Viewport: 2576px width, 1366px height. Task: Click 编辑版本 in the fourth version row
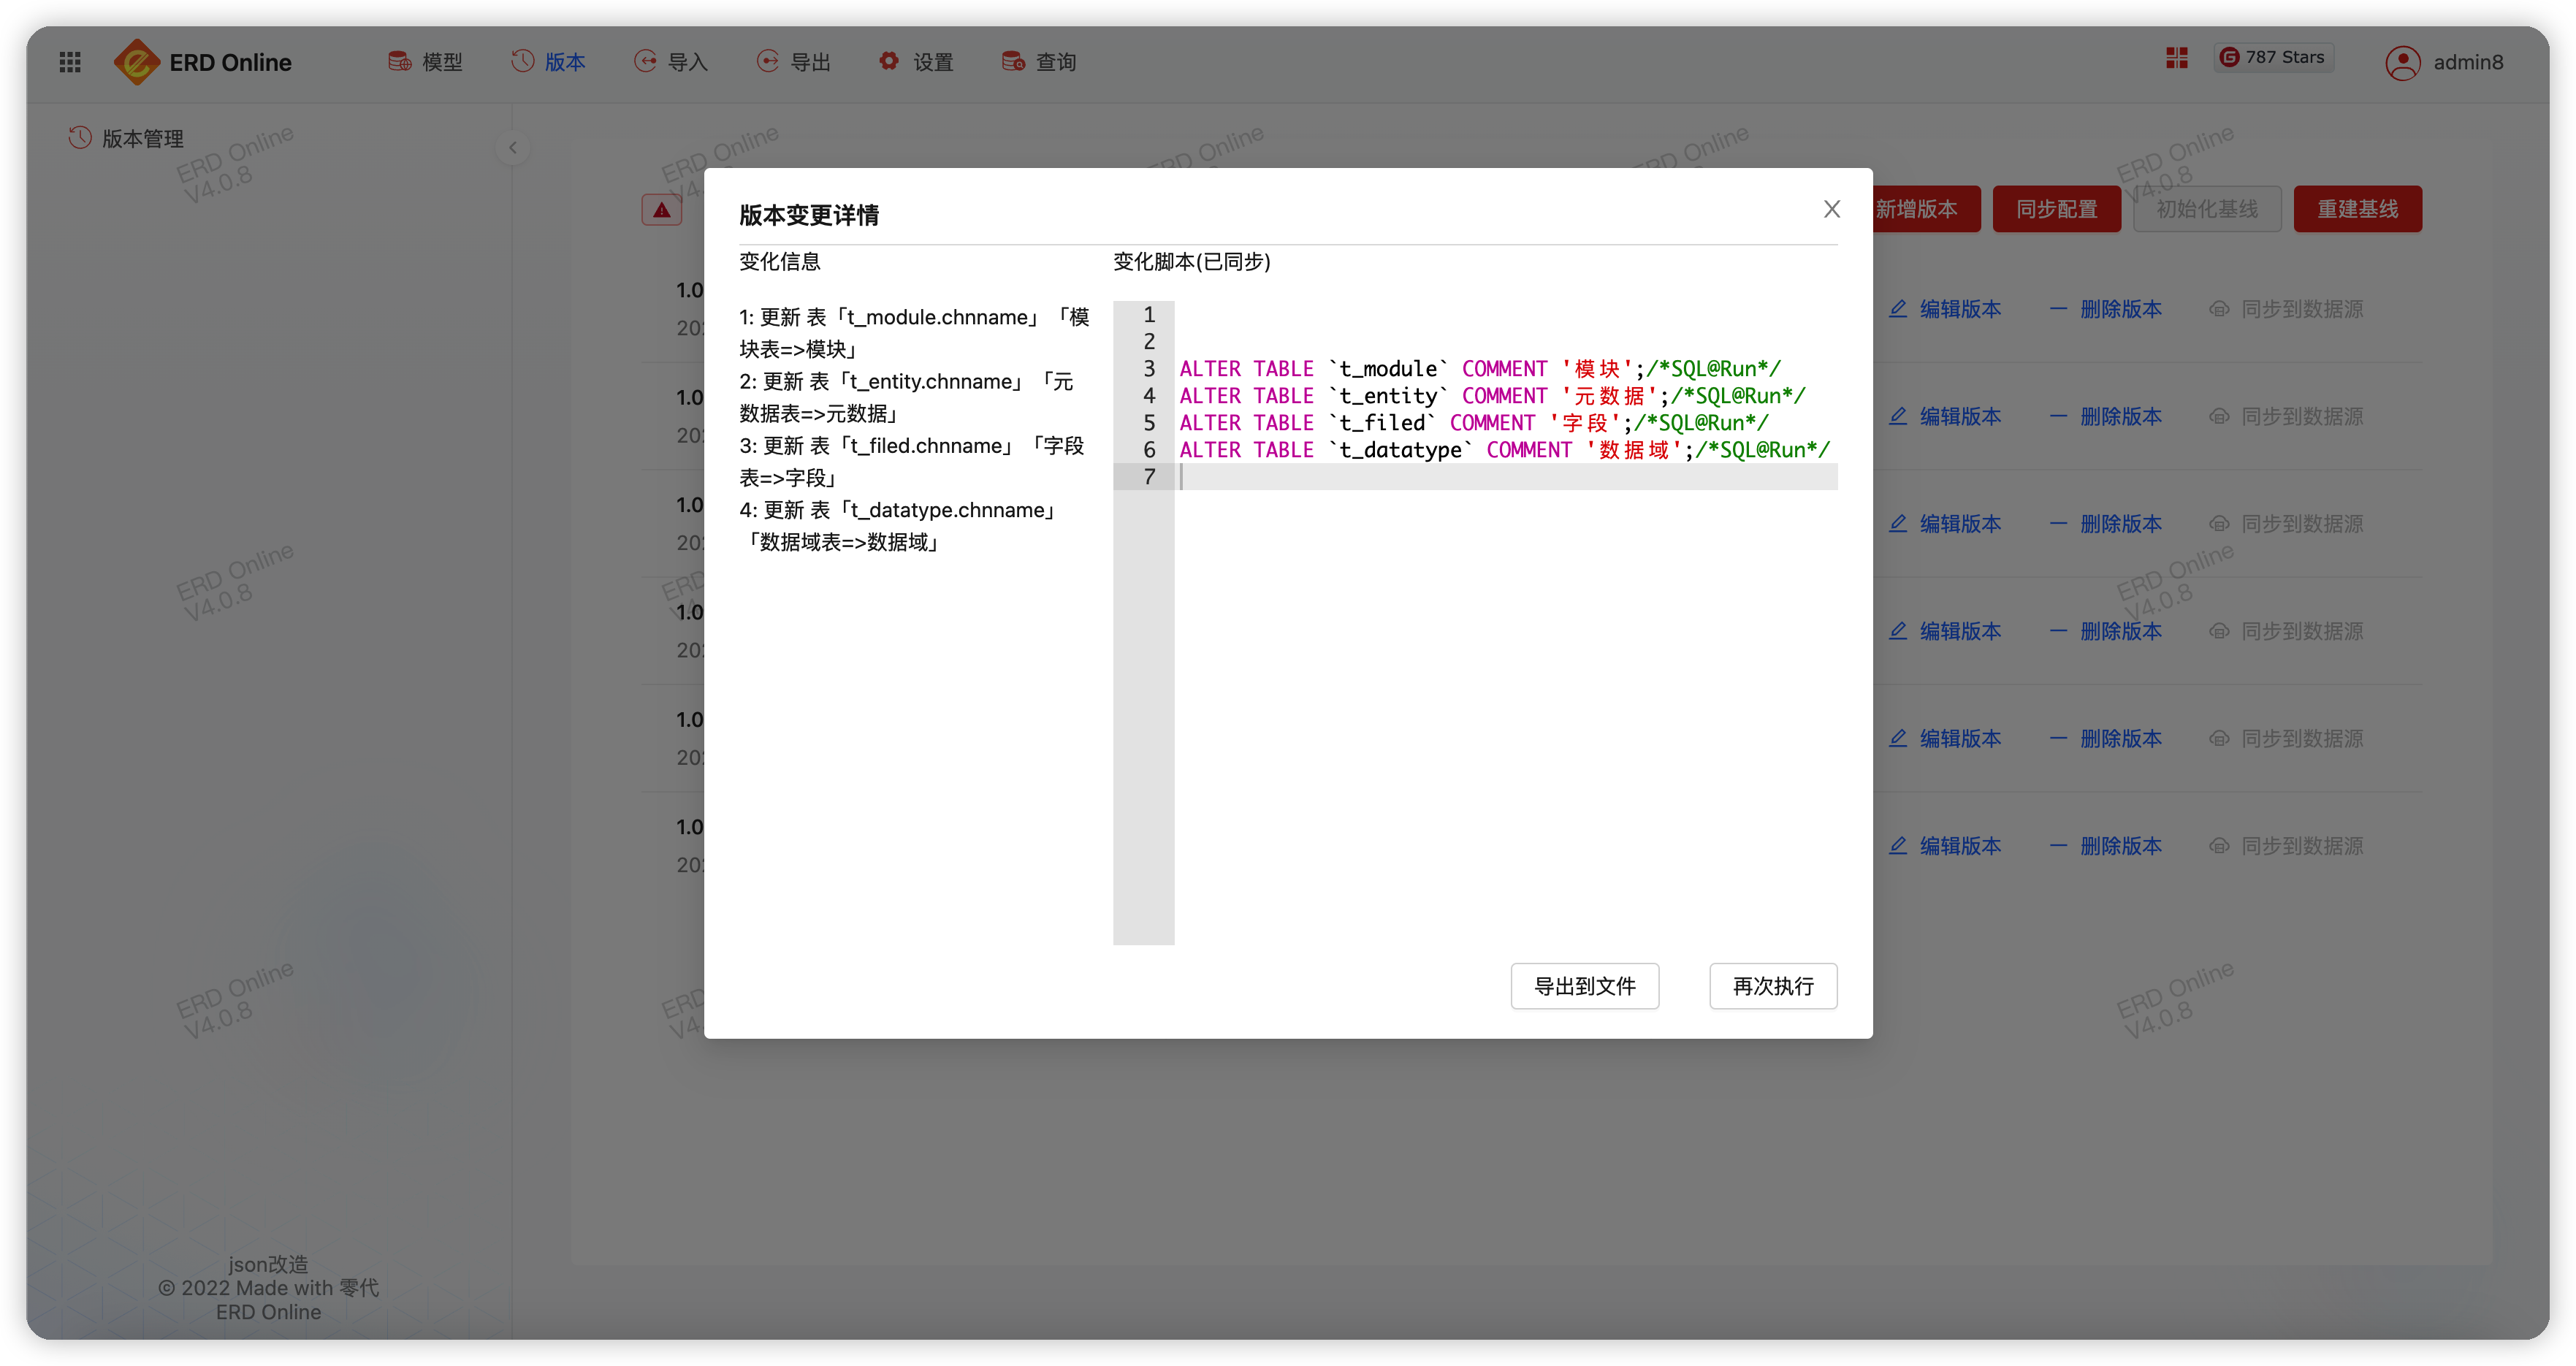coord(1946,631)
